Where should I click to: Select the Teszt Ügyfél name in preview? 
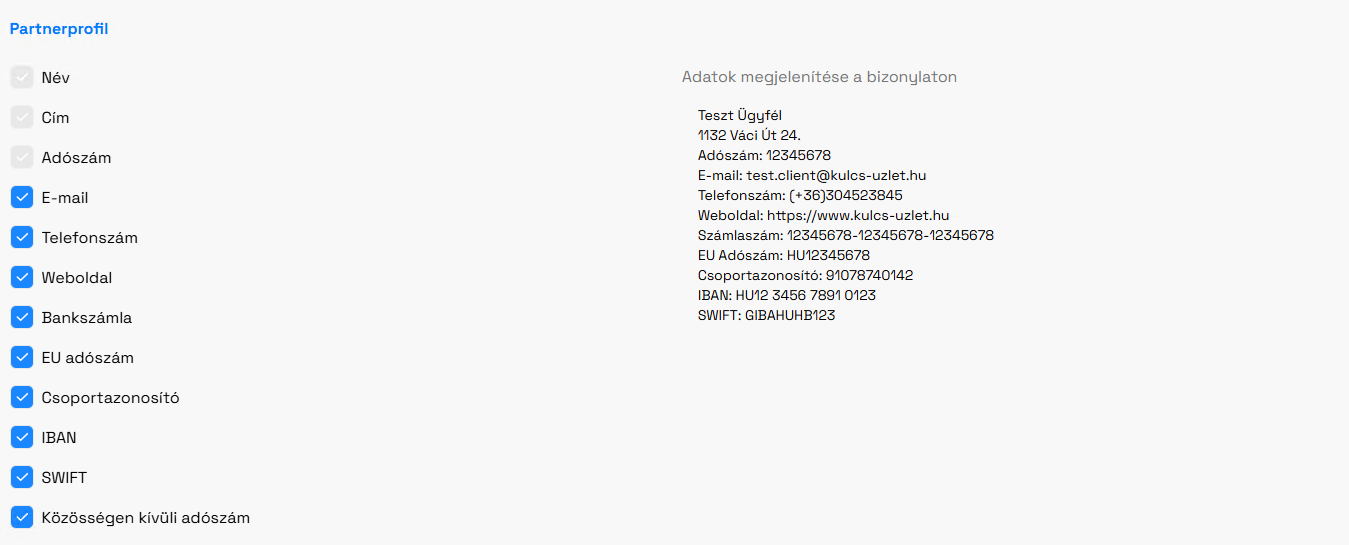coord(740,115)
